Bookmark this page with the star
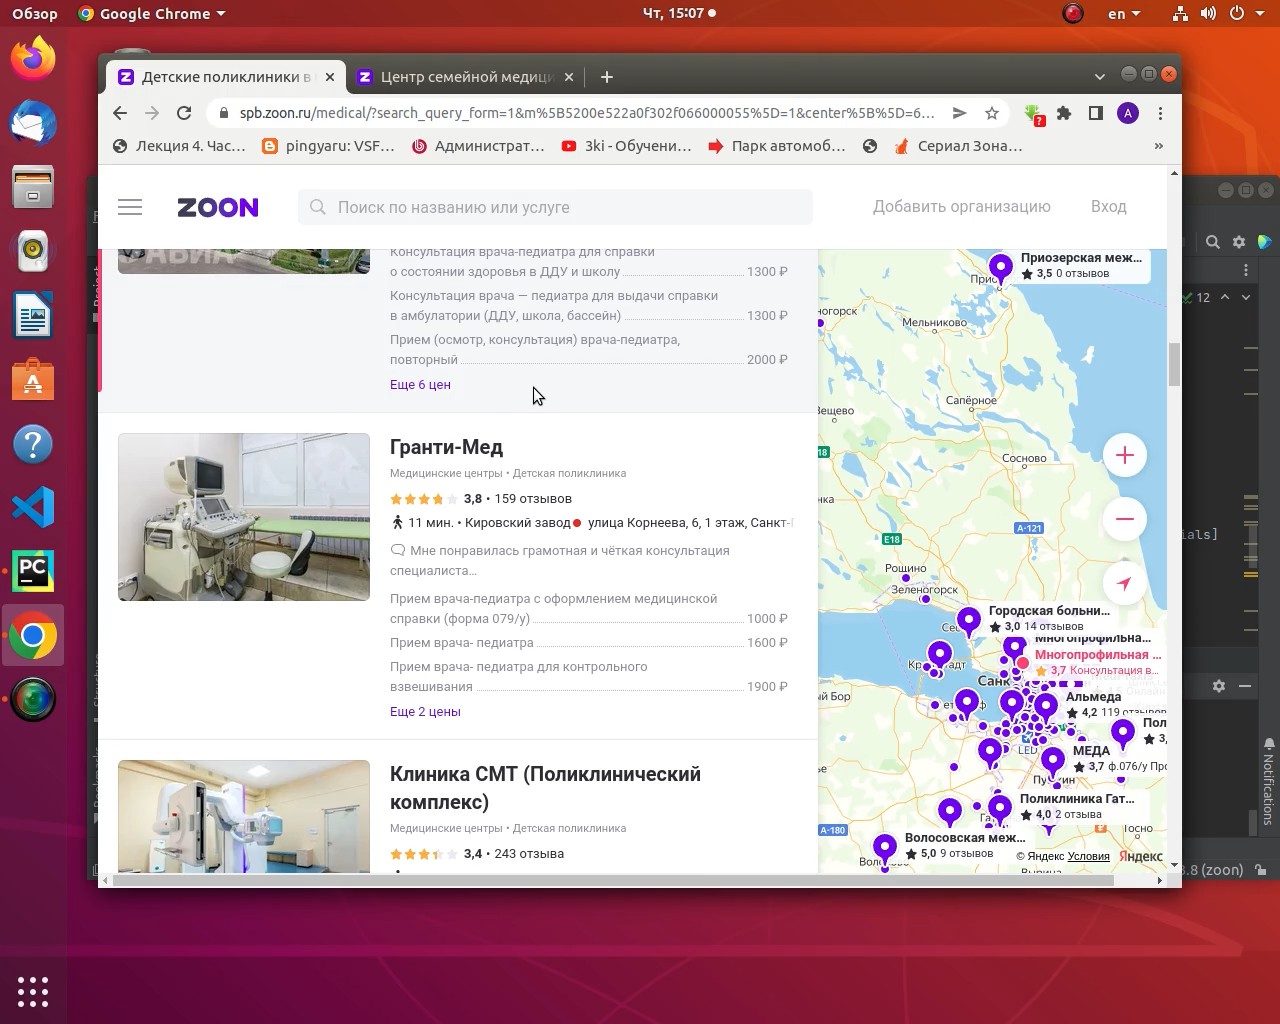 point(992,113)
